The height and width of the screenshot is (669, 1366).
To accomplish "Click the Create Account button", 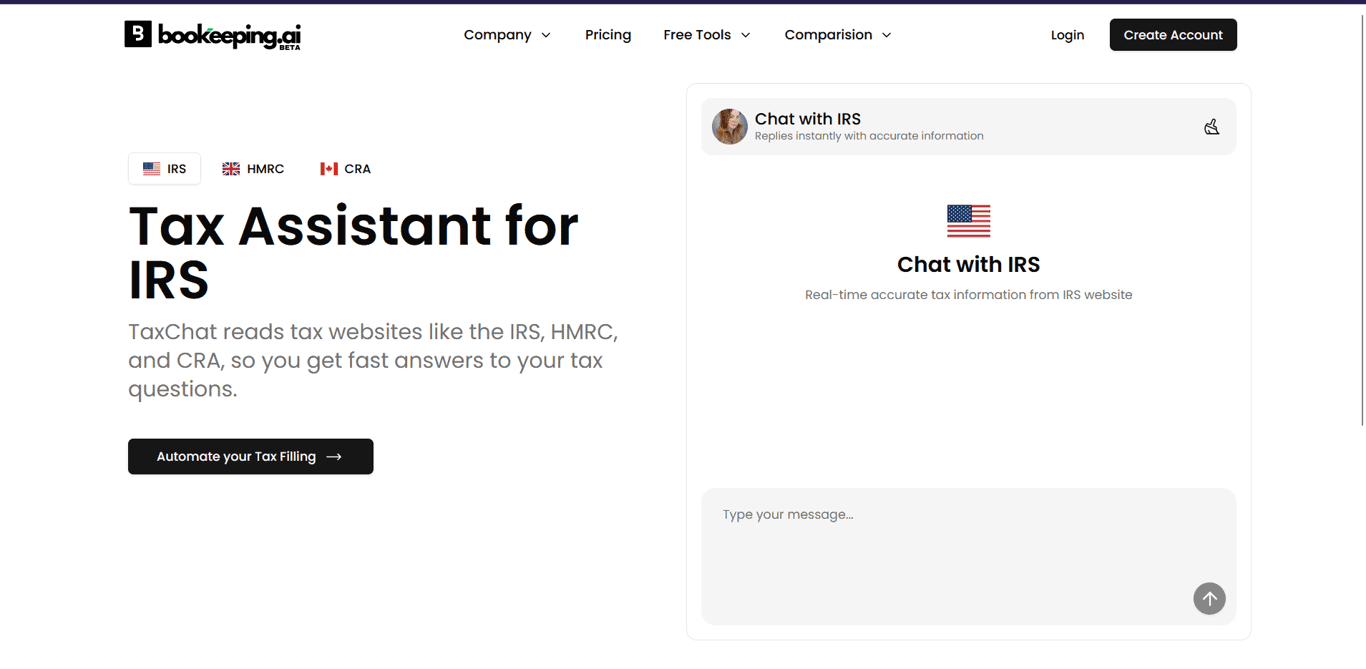I will (1172, 34).
